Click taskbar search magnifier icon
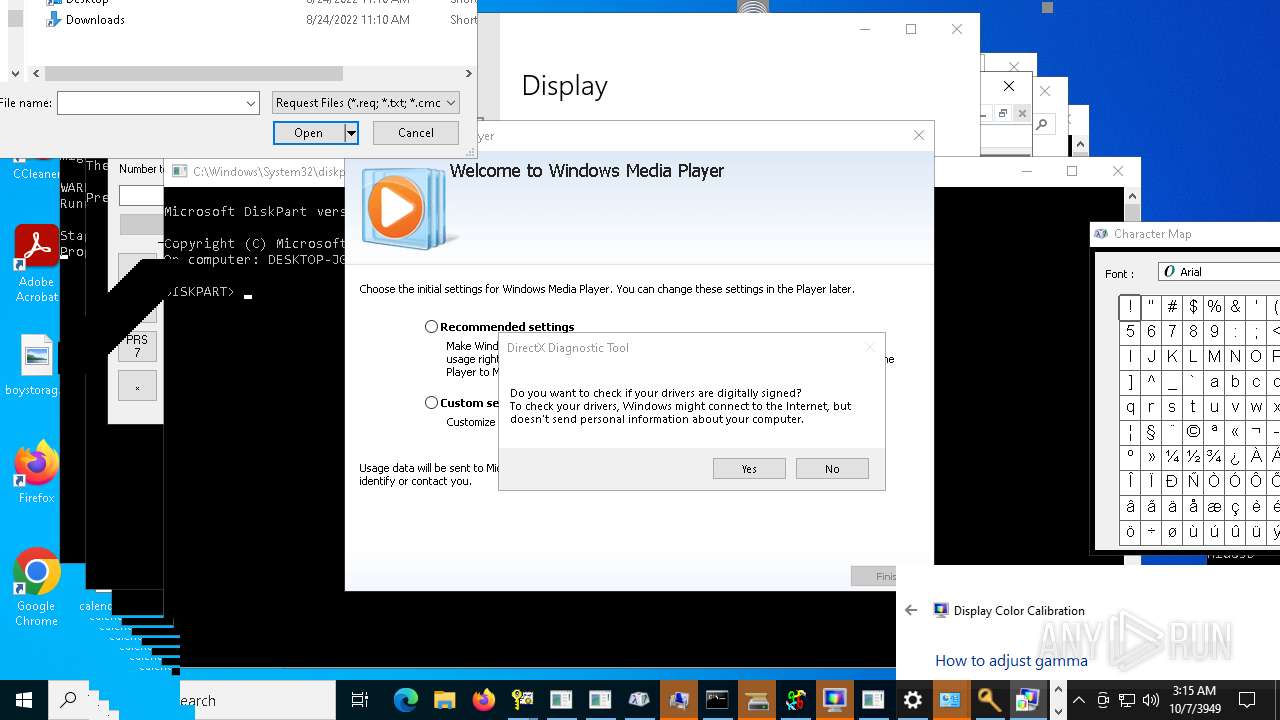 (68, 700)
